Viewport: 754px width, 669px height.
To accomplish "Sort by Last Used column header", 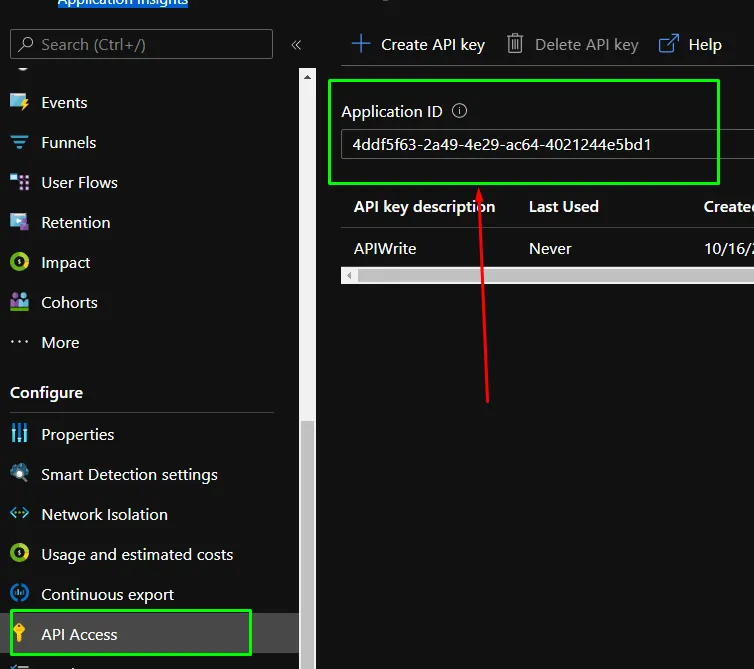I will 564,206.
